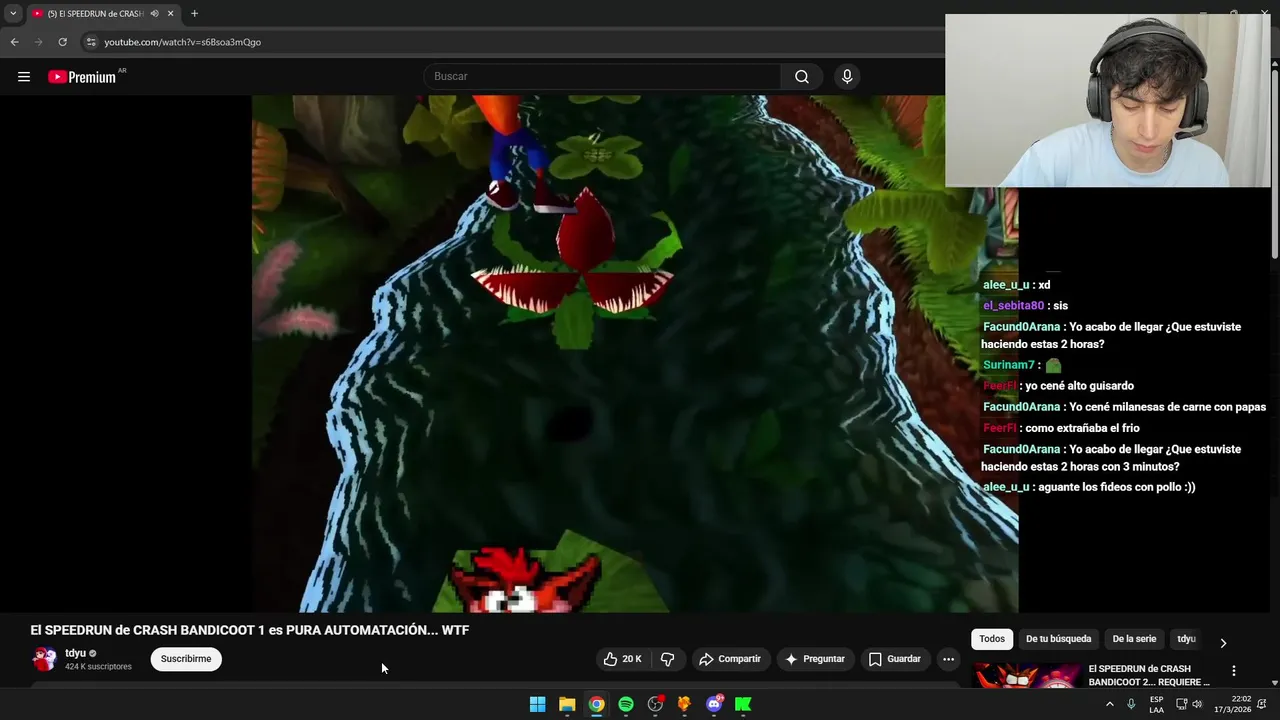Click chat username Surinam7
Image resolution: width=1280 pixels, height=720 pixels.
pyautogui.click(x=1008, y=365)
